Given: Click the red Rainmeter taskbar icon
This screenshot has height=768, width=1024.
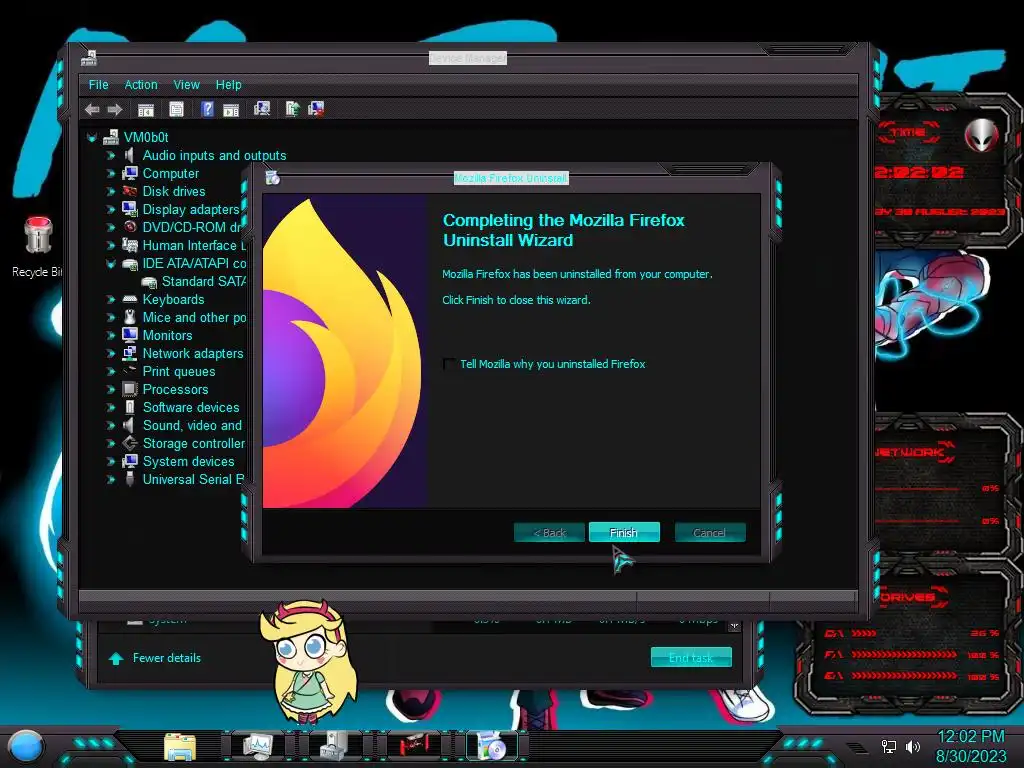Looking at the screenshot, I should (413, 746).
